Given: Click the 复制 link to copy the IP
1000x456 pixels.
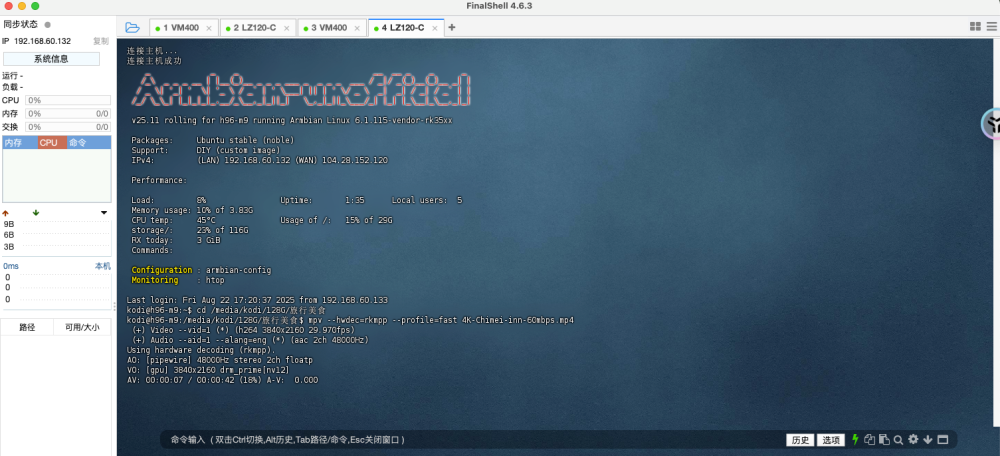Looking at the screenshot, I should 101,41.
